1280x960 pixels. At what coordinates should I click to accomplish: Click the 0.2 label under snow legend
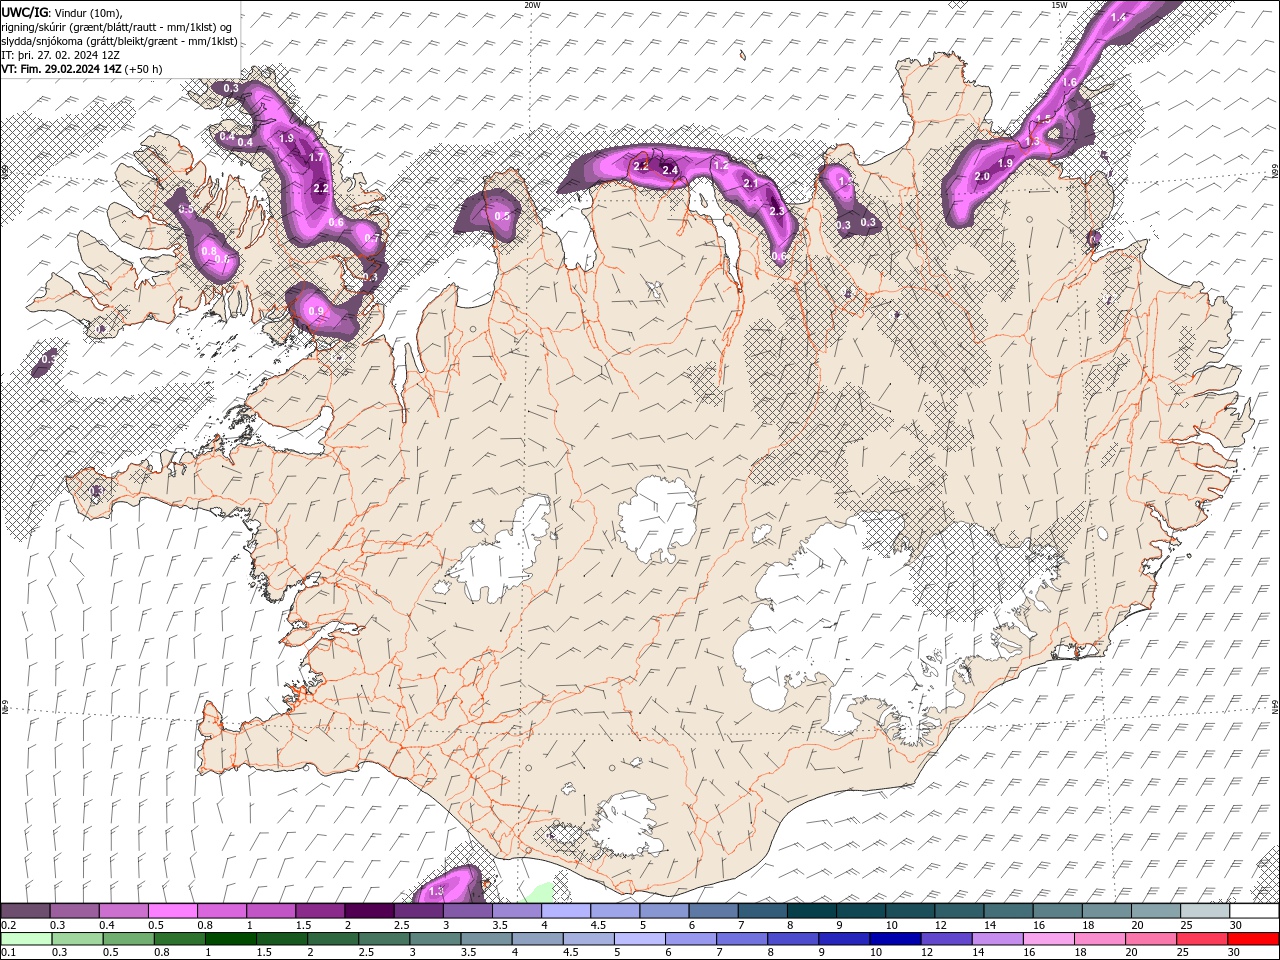tap(7, 925)
